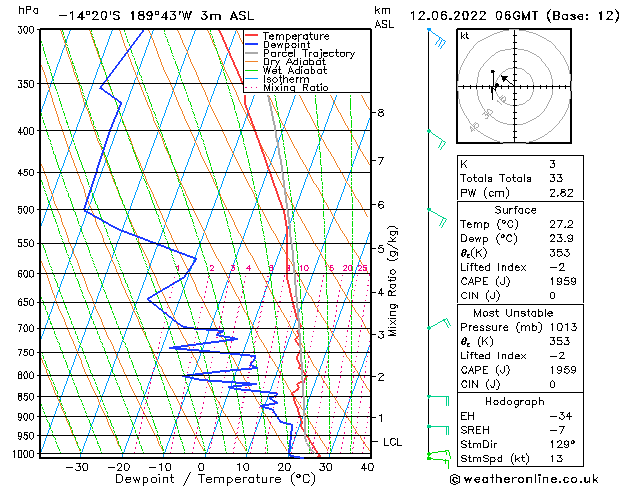
Task: Select the wind barb at 400 hPa level
Action: 437,140
